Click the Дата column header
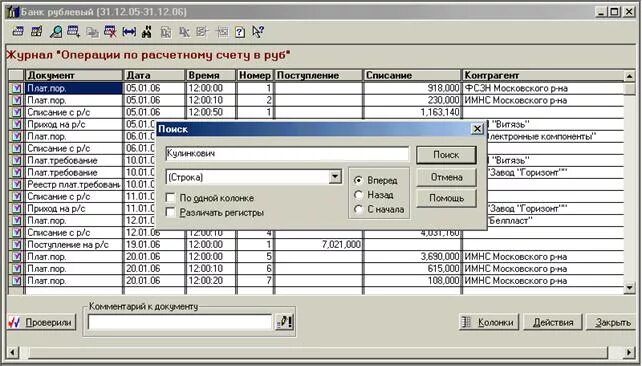 [x=154, y=75]
